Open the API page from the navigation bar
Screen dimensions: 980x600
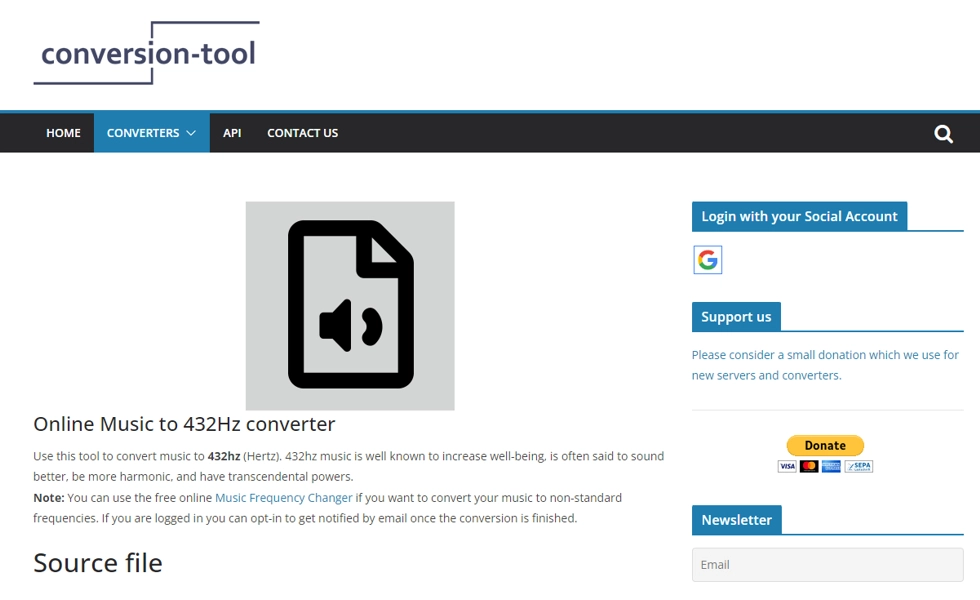click(231, 132)
